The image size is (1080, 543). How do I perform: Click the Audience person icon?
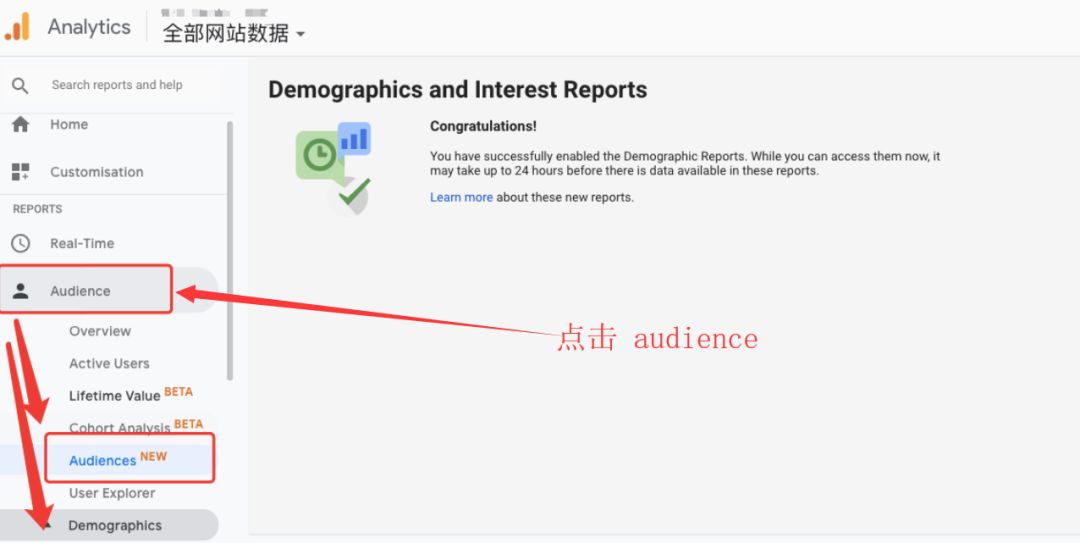pos(20,291)
